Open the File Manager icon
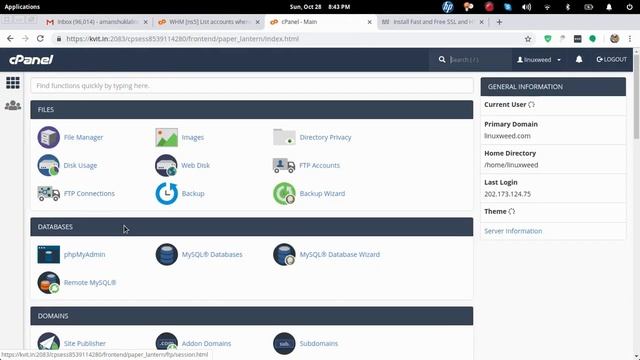This screenshot has width=640, height=360. pos(49,137)
